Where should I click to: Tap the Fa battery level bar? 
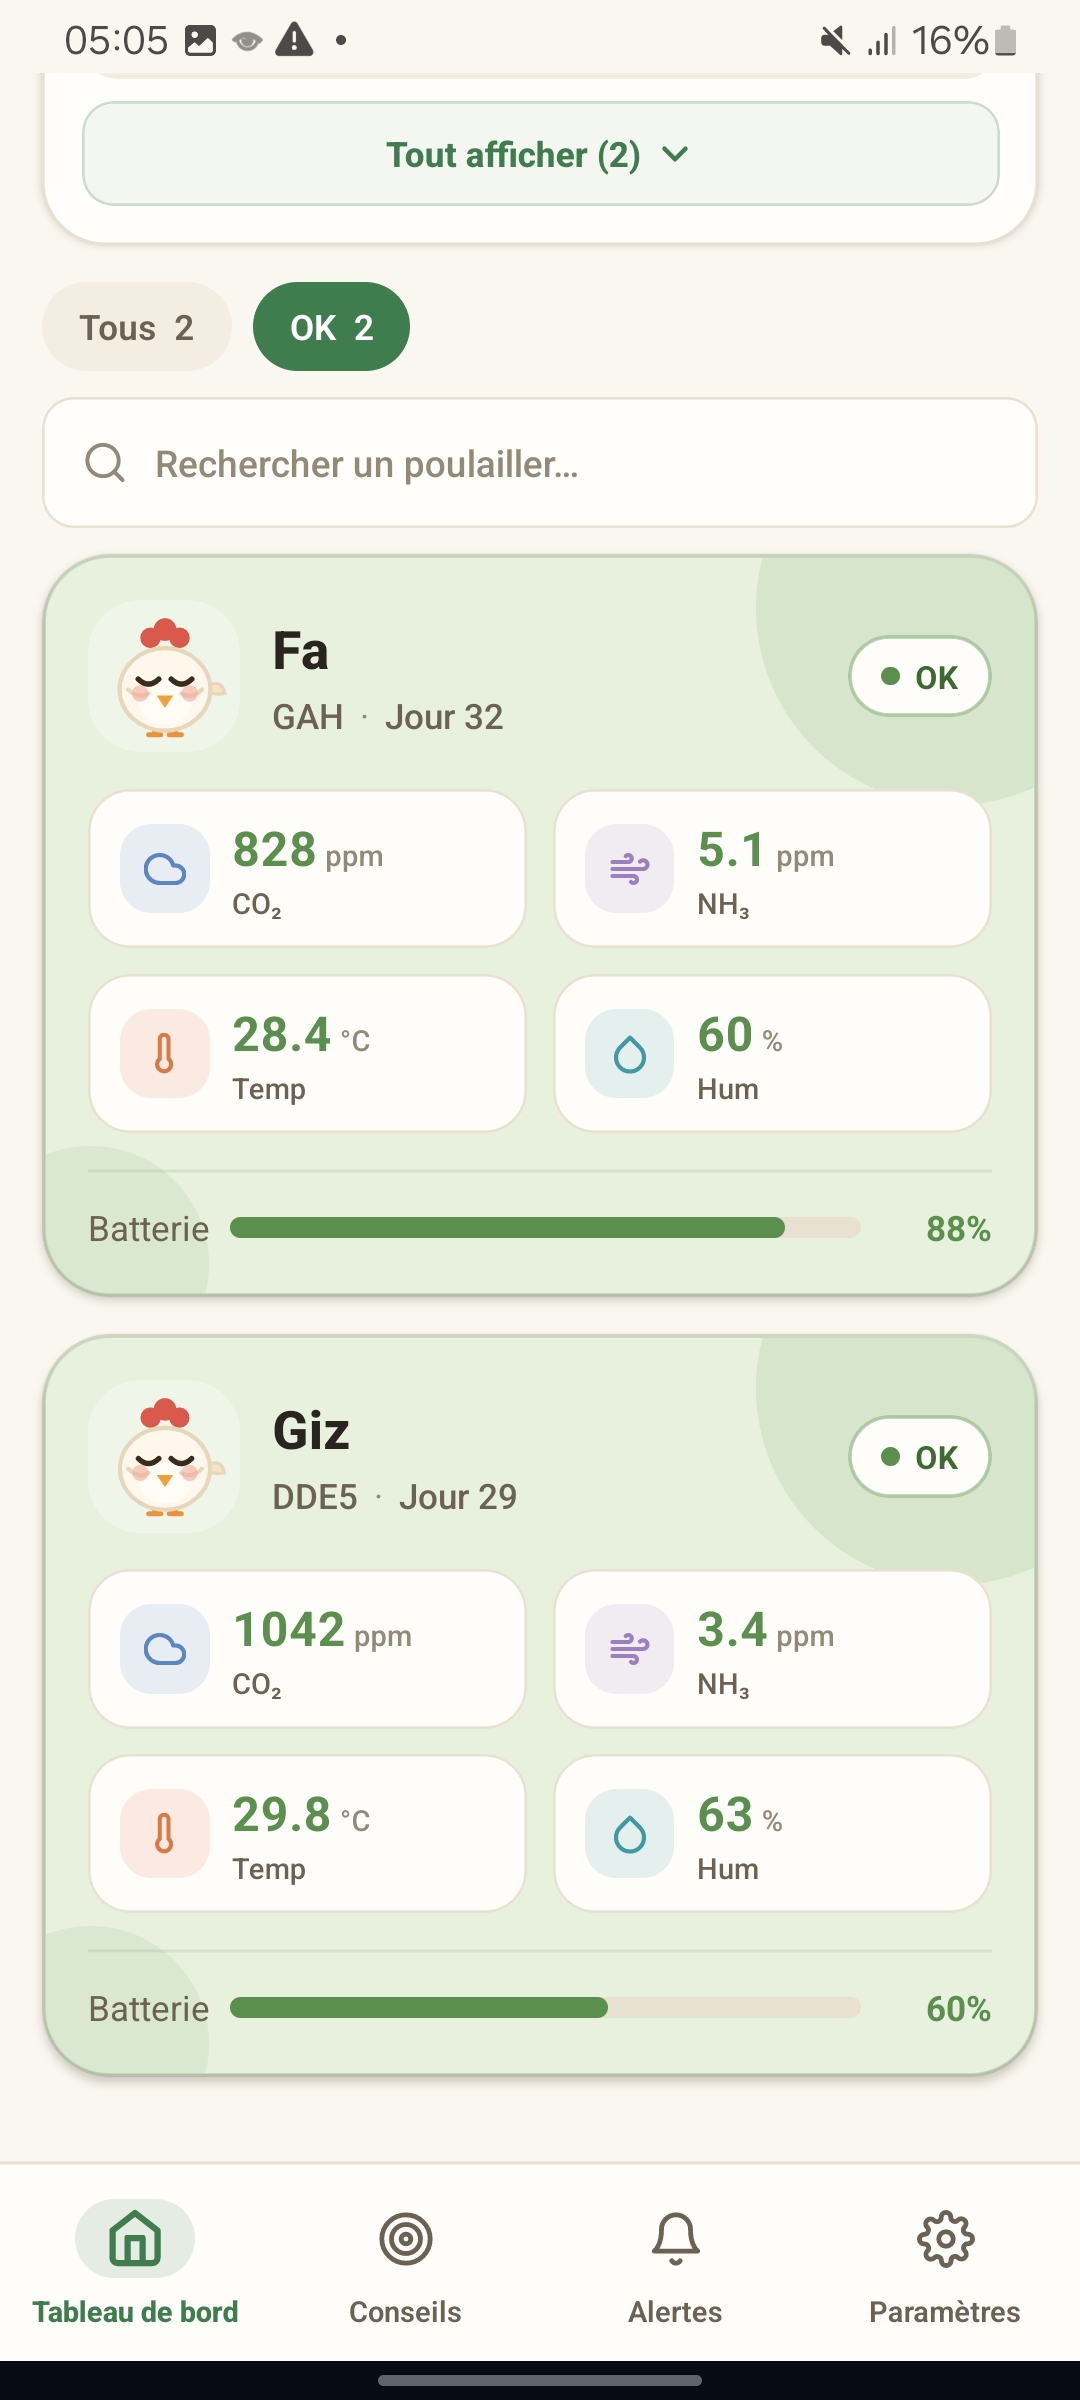tap(545, 1228)
